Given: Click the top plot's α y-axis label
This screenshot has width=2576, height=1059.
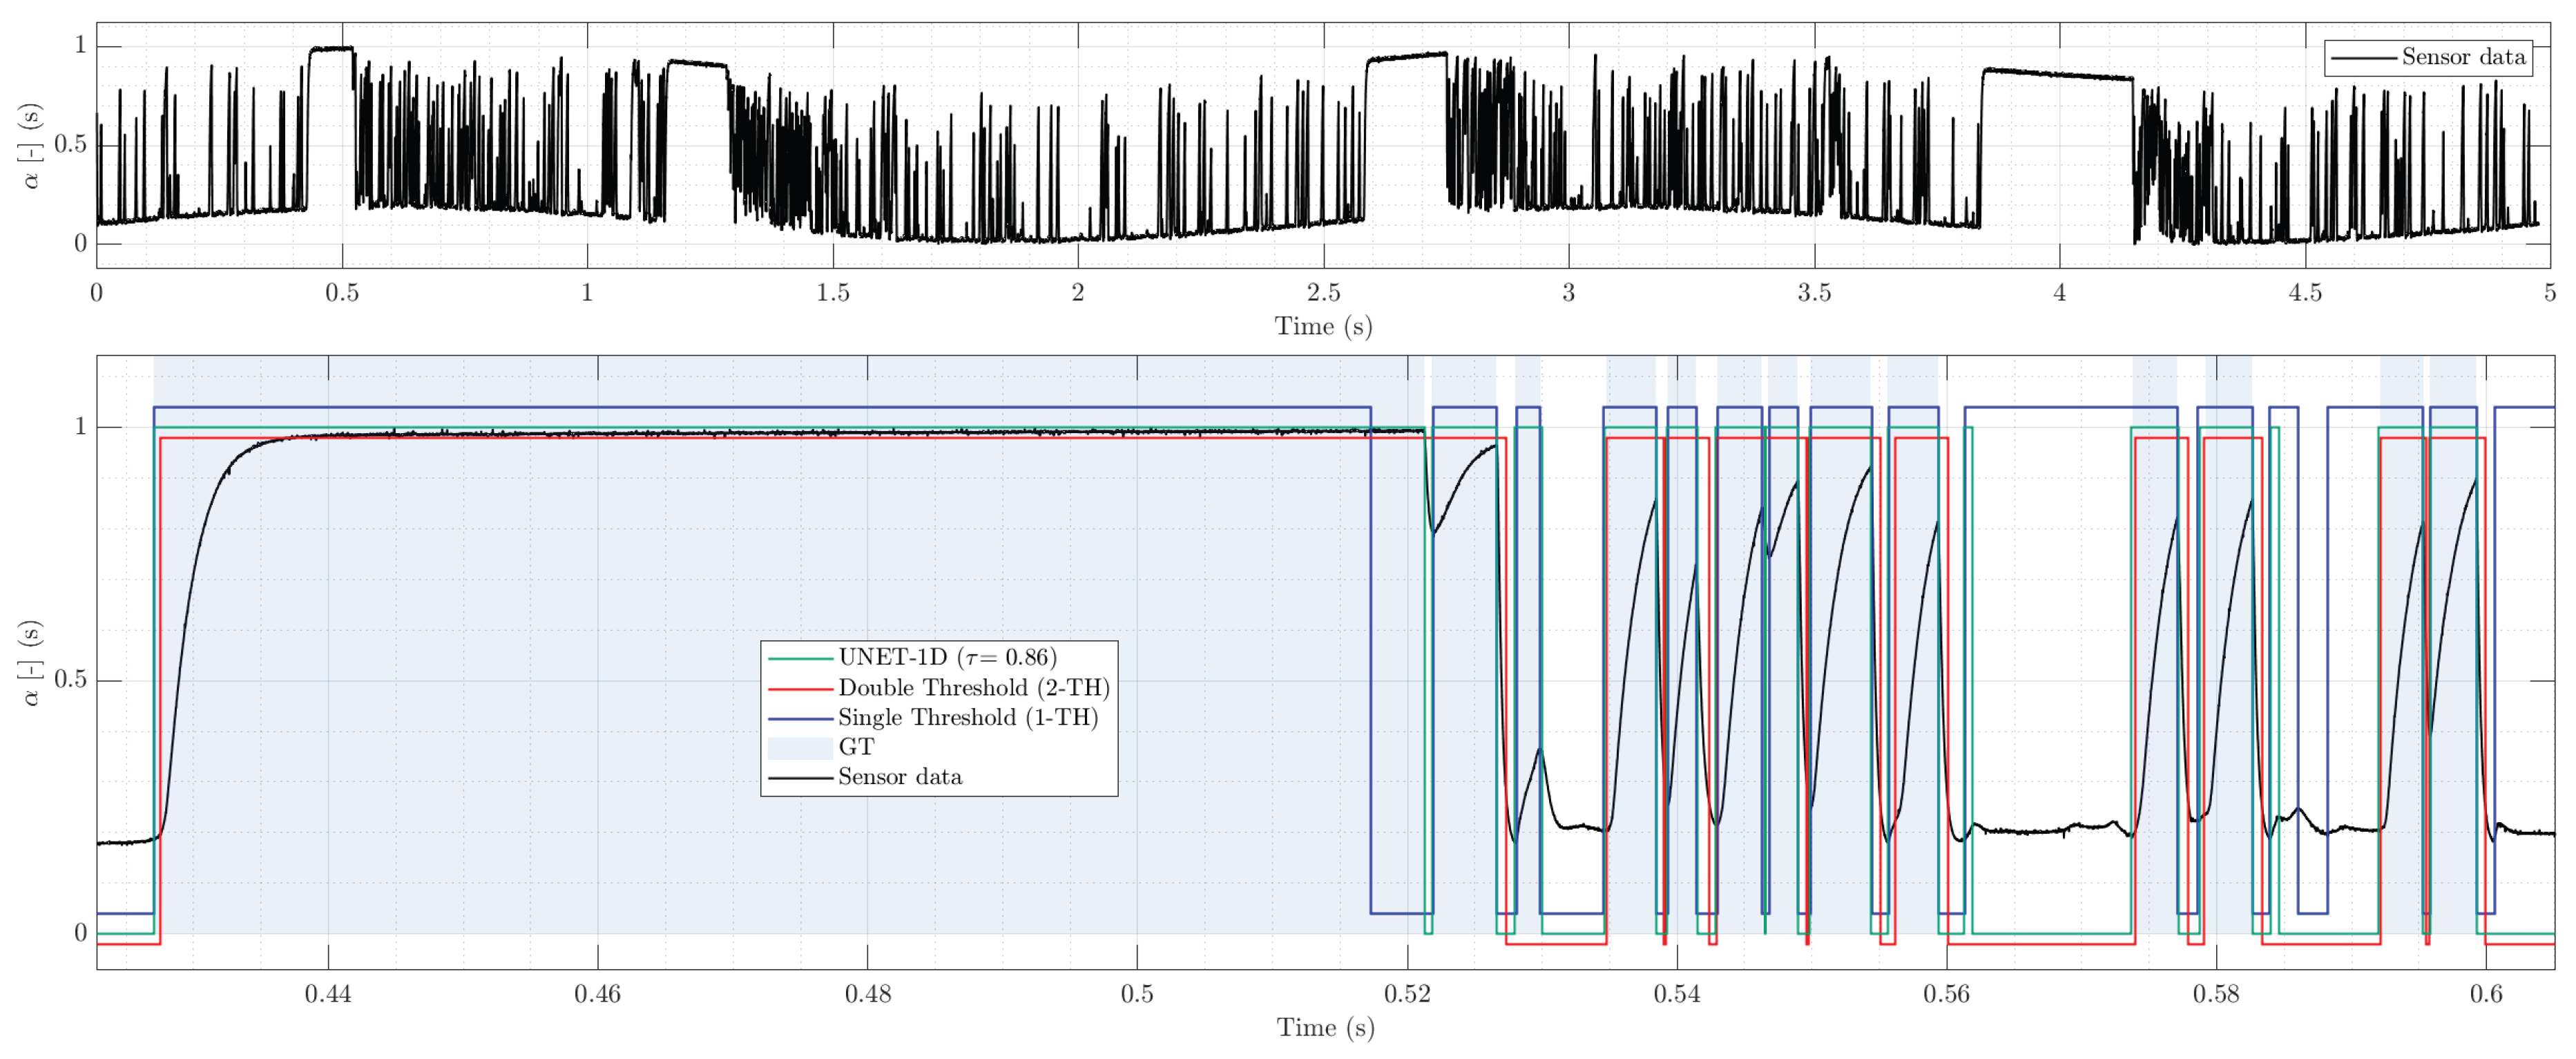Looking at the screenshot, I should 32,146.
